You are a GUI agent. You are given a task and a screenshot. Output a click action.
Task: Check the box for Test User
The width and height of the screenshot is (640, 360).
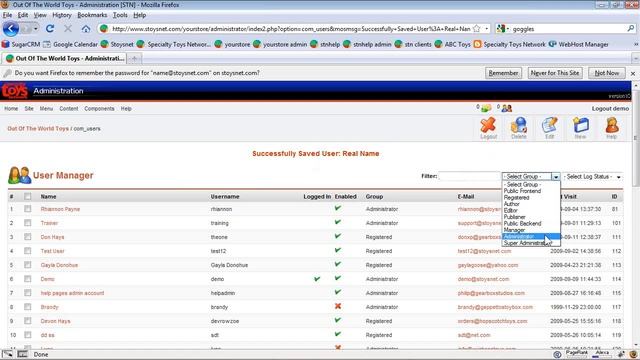click(27, 251)
